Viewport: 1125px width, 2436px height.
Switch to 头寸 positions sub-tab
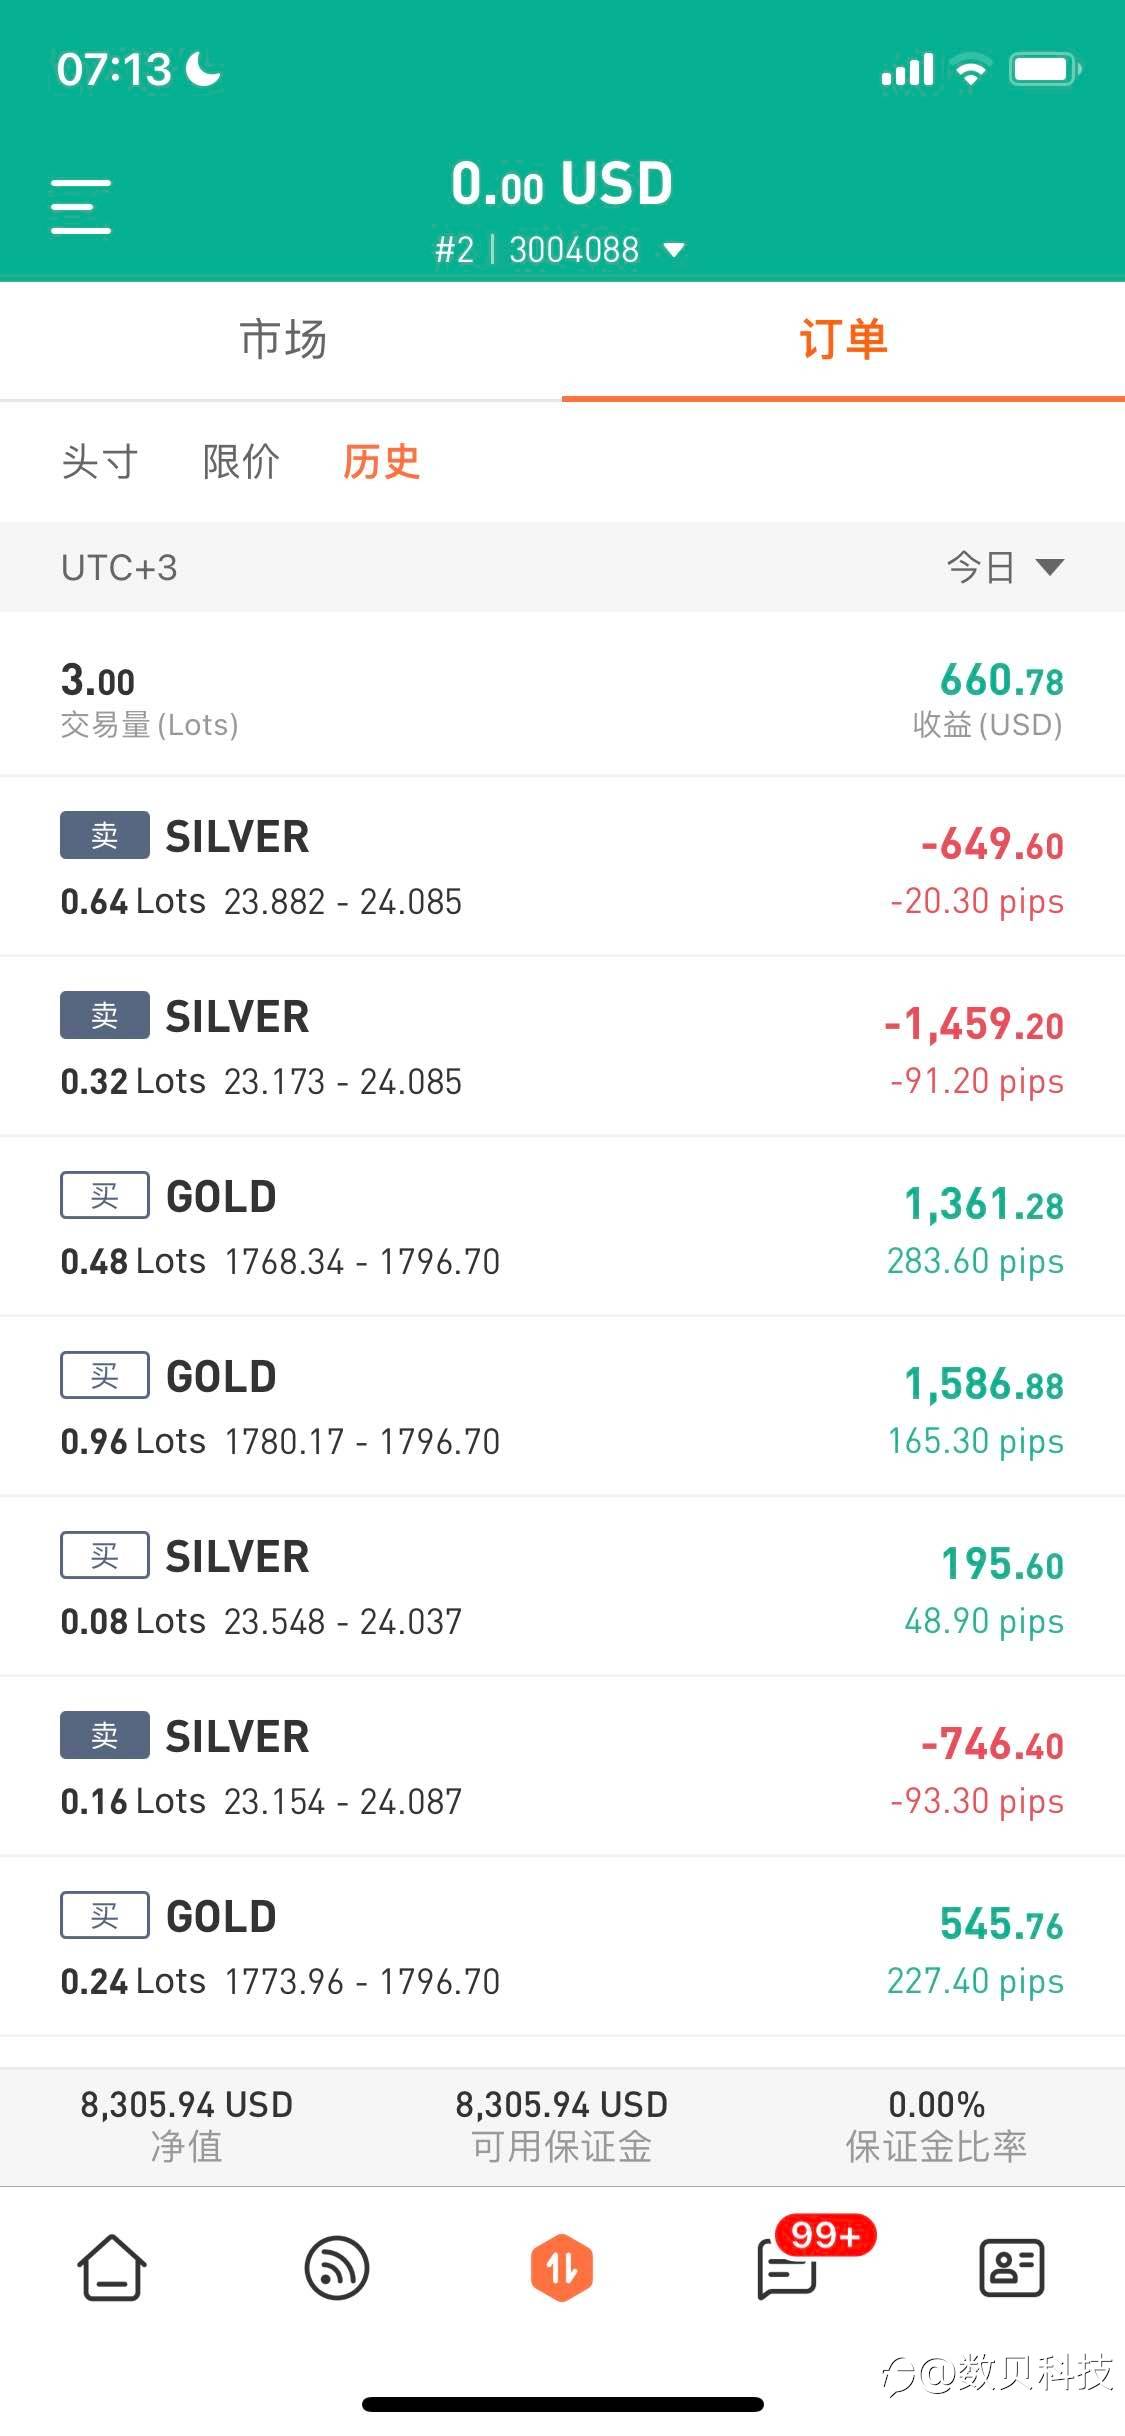99,462
